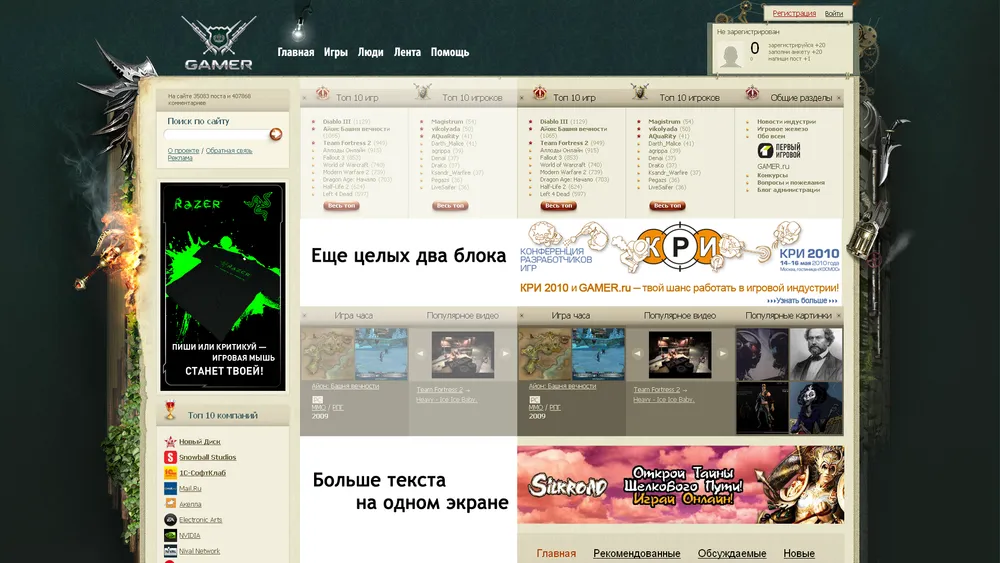Screen dimensions: 1000x563
Task: Open Игровое железо section
Action: (783, 129)
